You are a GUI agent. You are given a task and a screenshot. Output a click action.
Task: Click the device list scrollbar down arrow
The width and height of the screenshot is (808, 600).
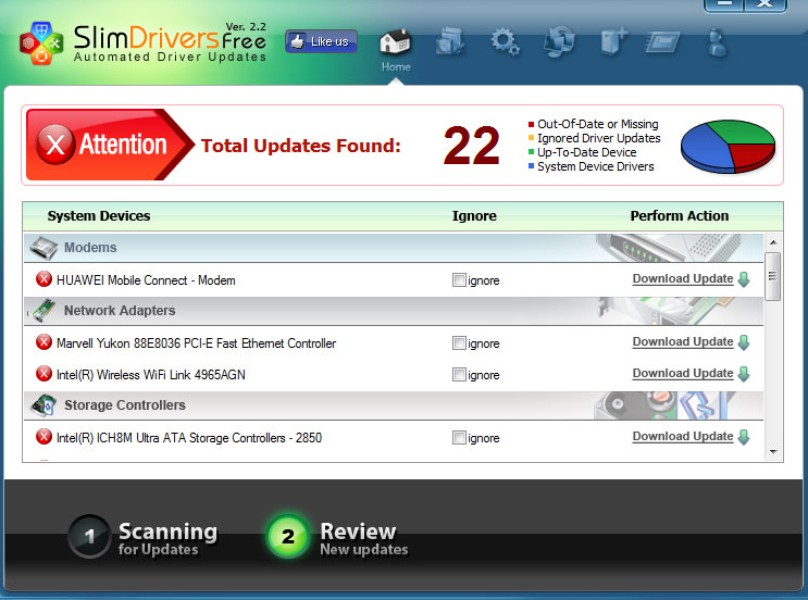[x=773, y=452]
